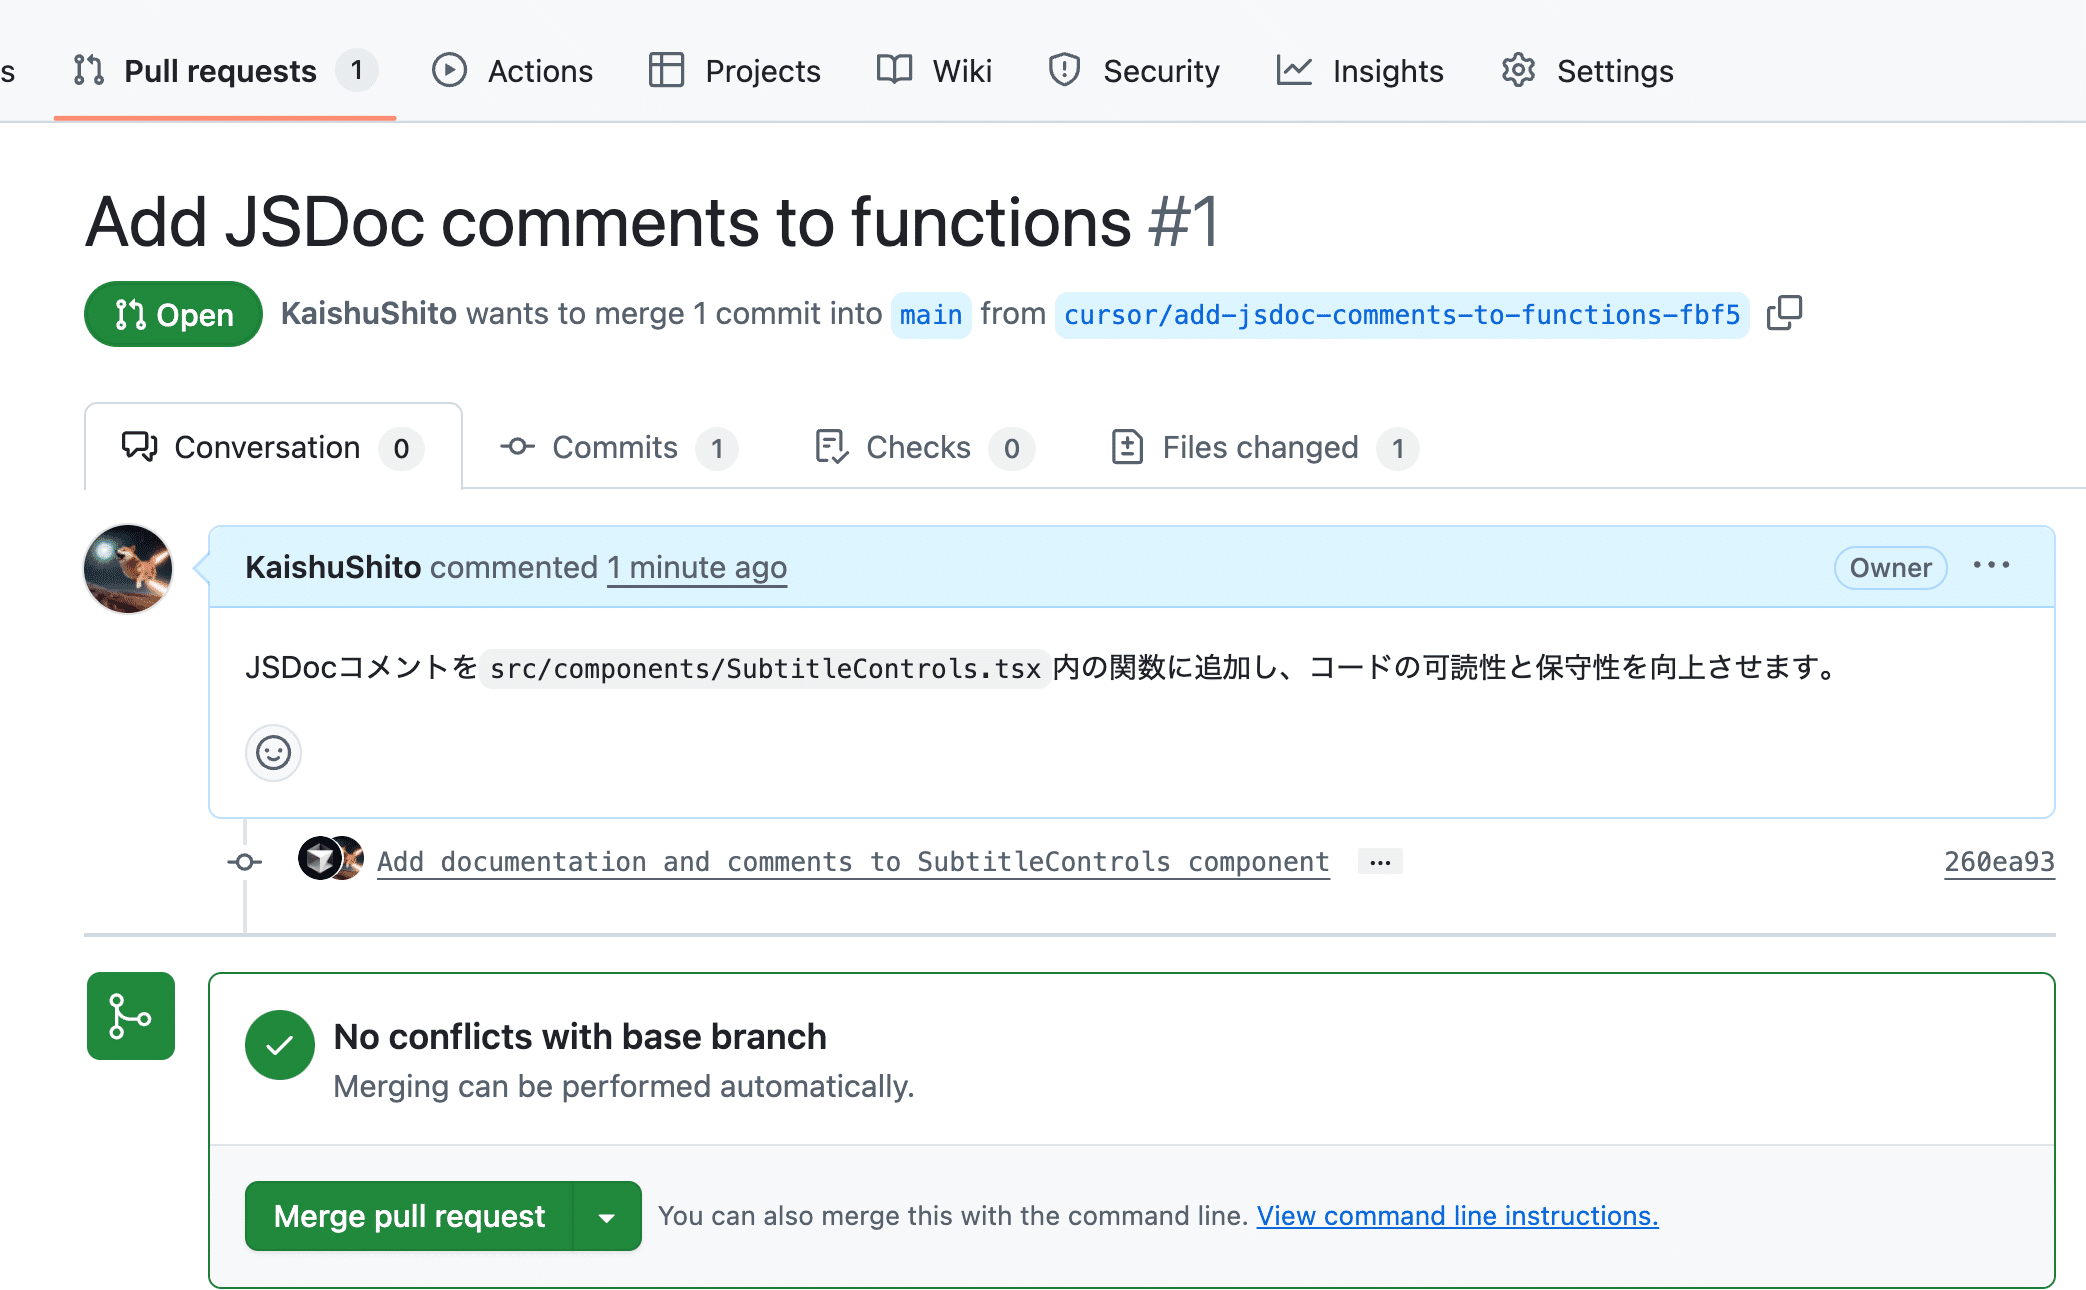Open repository Settings
This screenshot has height=1290, width=2086.
1587,71
